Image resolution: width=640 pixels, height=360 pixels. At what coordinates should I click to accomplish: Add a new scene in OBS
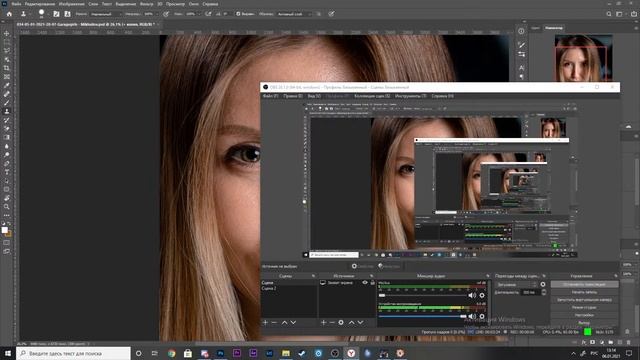click(x=265, y=322)
